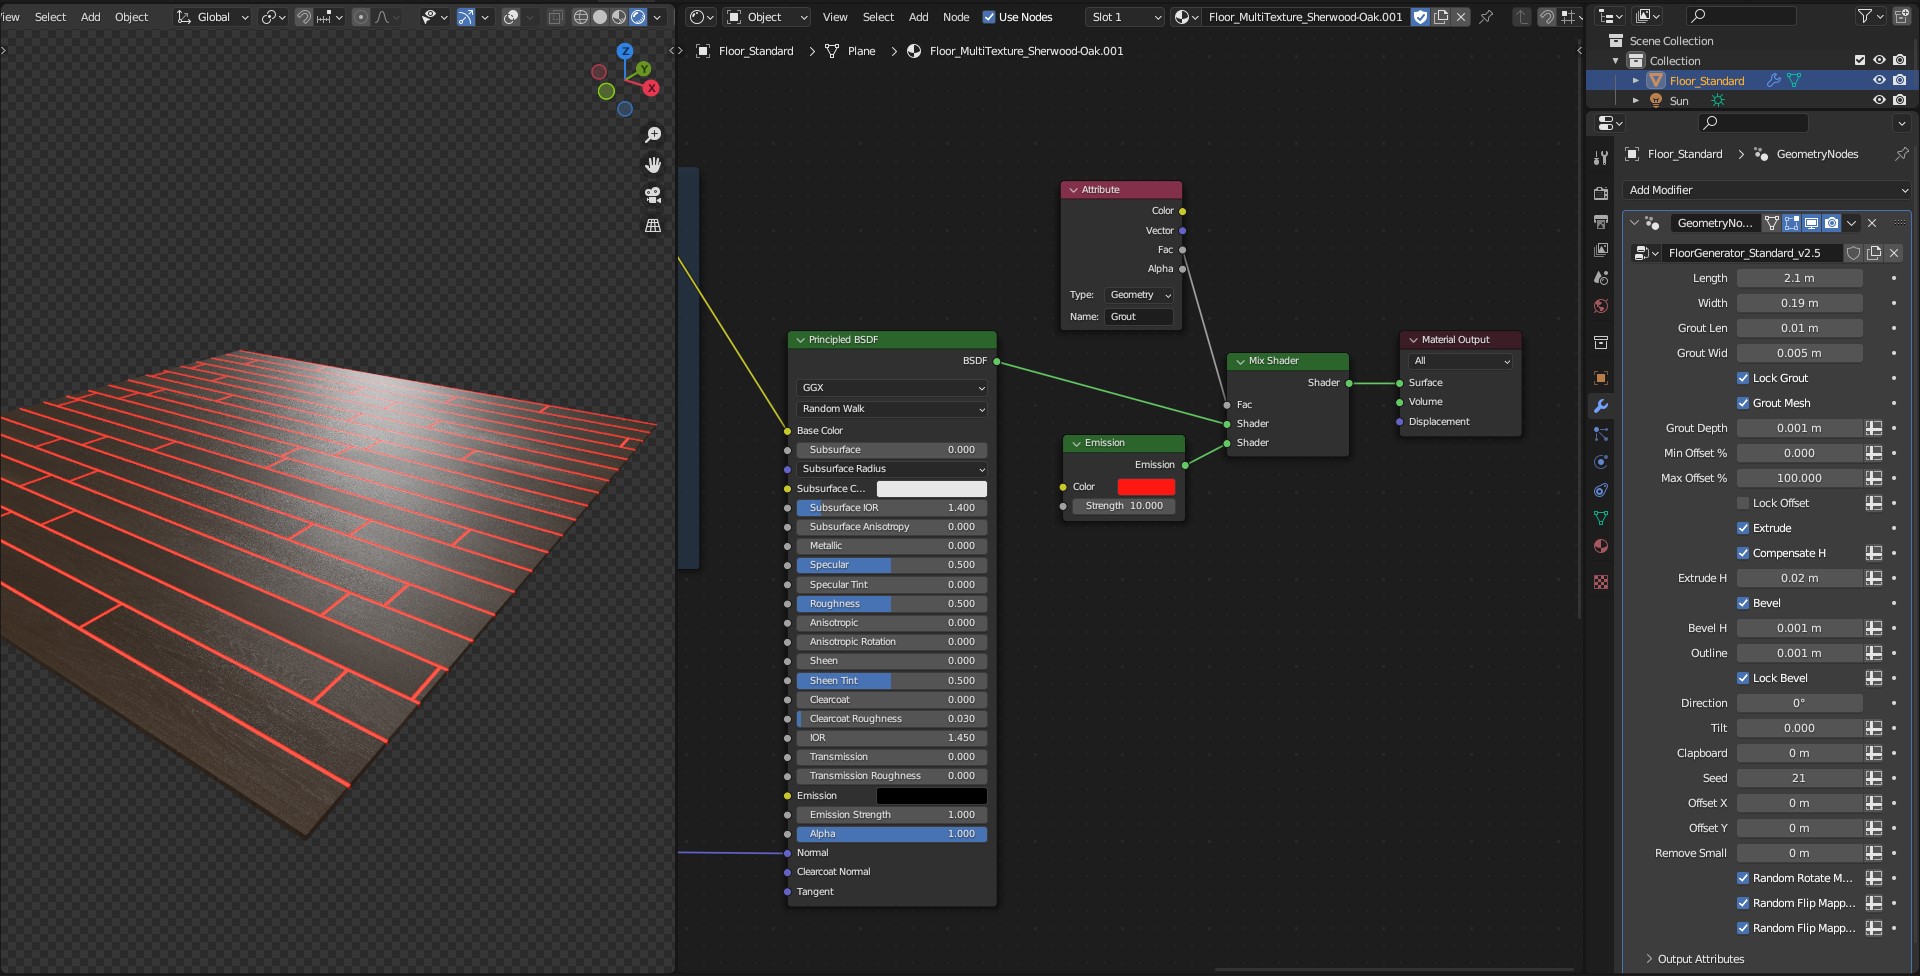Image resolution: width=1920 pixels, height=976 pixels.
Task: Disable the Lock Grout checkbox
Action: tap(1743, 378)
